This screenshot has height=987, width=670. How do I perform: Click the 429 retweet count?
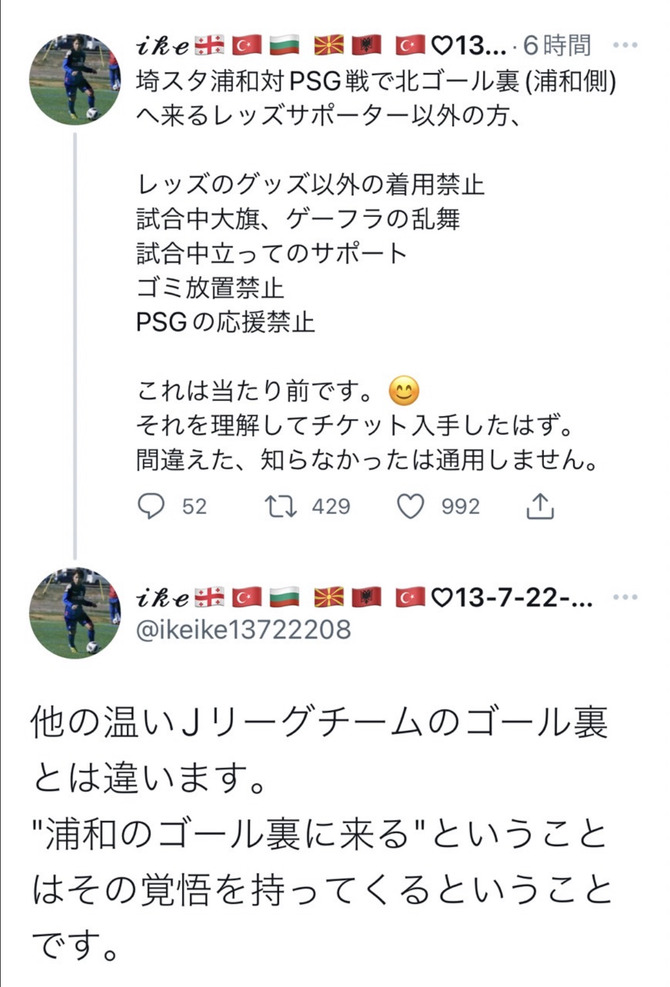click(331, 507)
